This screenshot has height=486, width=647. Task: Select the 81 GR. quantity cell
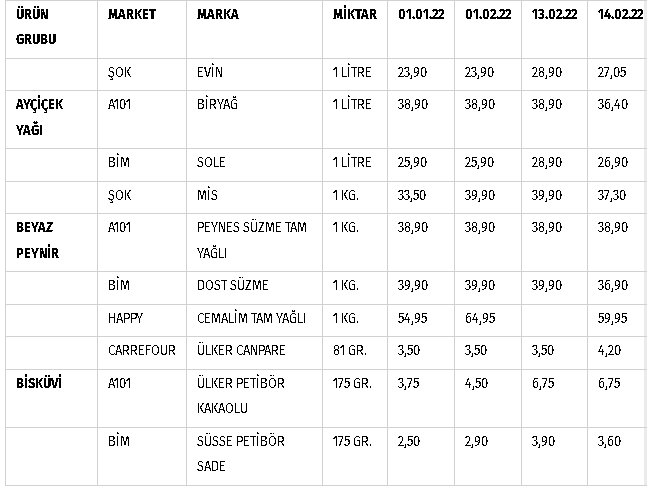350,349
